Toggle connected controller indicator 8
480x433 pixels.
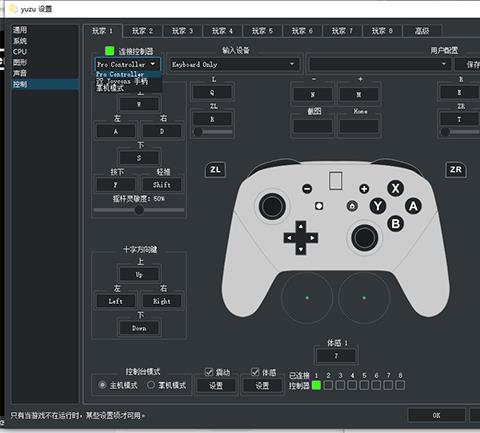click(x=400, y=385)
